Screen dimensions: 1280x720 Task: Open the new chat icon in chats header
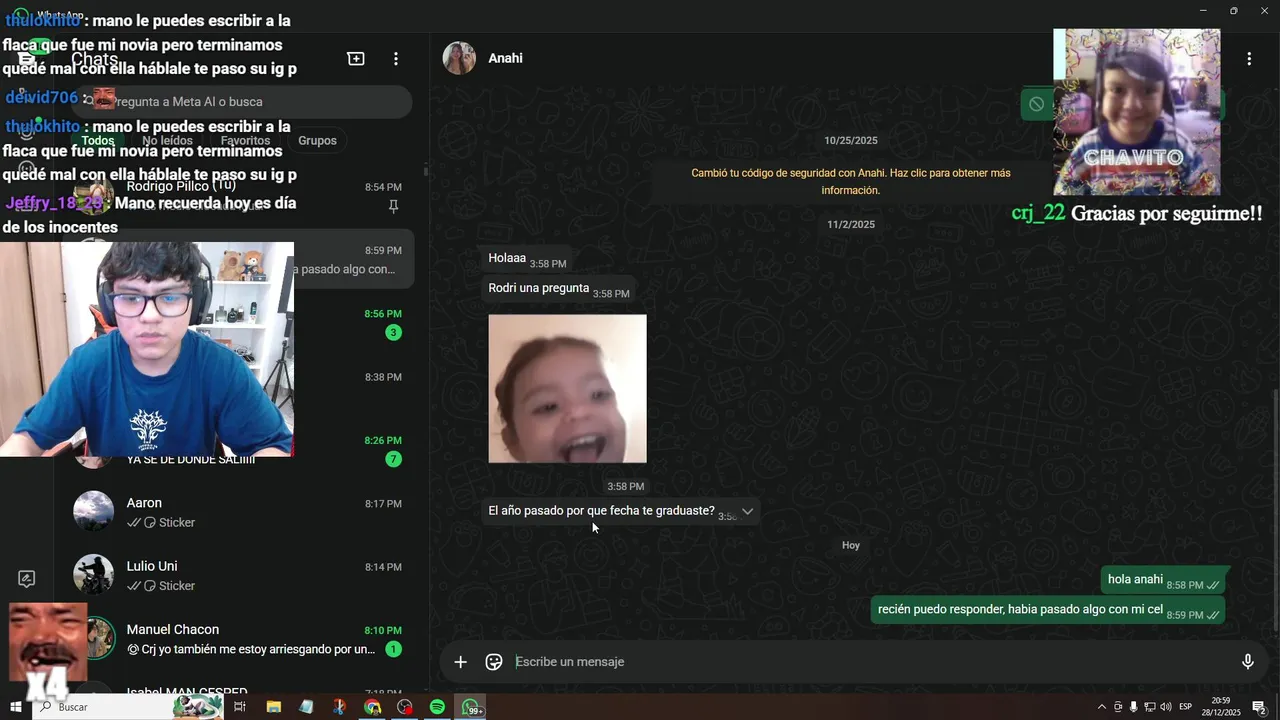(x=356, y=59)
